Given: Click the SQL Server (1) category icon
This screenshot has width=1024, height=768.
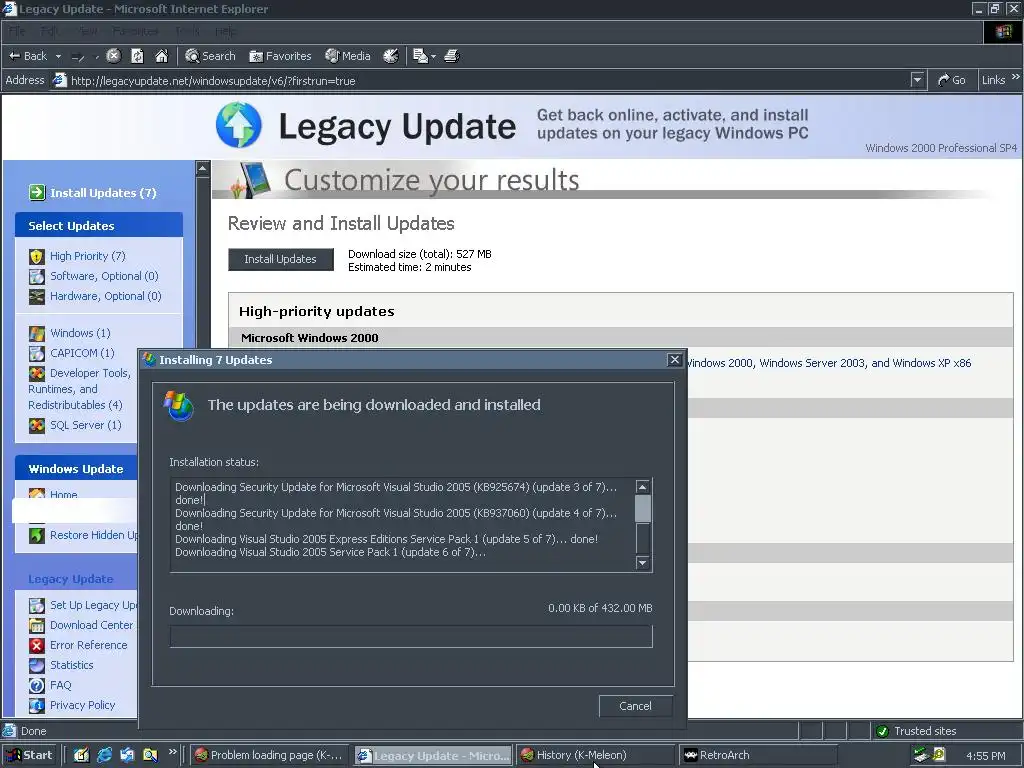Looking at the screenshot, I should (37, 426).
